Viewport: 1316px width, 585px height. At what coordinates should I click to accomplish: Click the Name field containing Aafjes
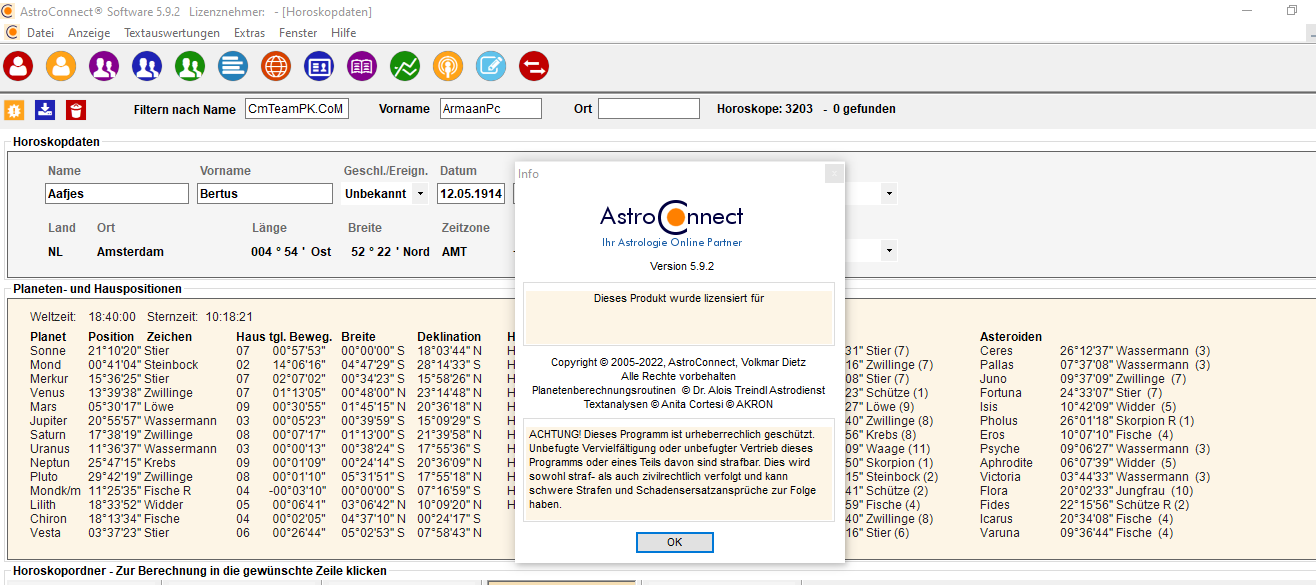click(x=117, y=193)
